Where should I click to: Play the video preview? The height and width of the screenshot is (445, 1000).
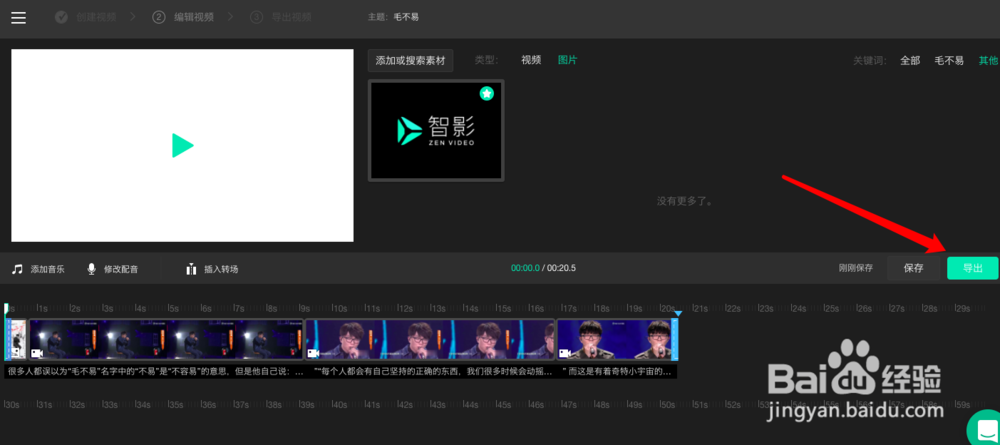[x=182, y=145]
